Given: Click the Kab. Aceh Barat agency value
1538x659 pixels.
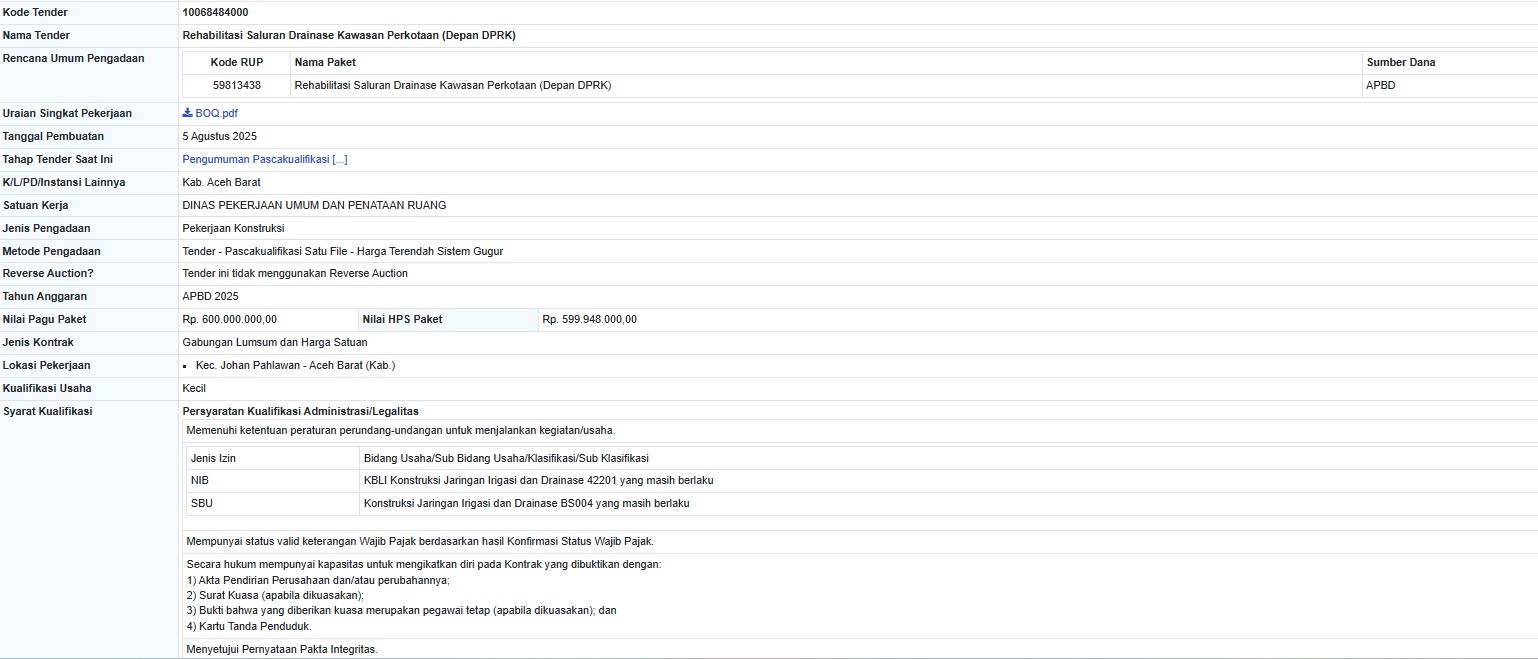Looking at the screenshot, I should pyautogui.click(x=221, y=183).
